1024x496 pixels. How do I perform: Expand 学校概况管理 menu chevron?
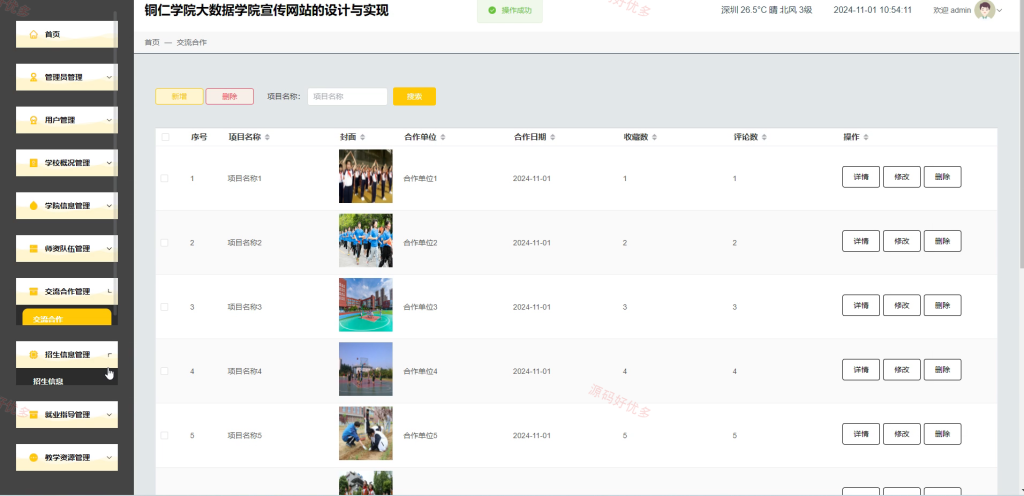[109, 163]
